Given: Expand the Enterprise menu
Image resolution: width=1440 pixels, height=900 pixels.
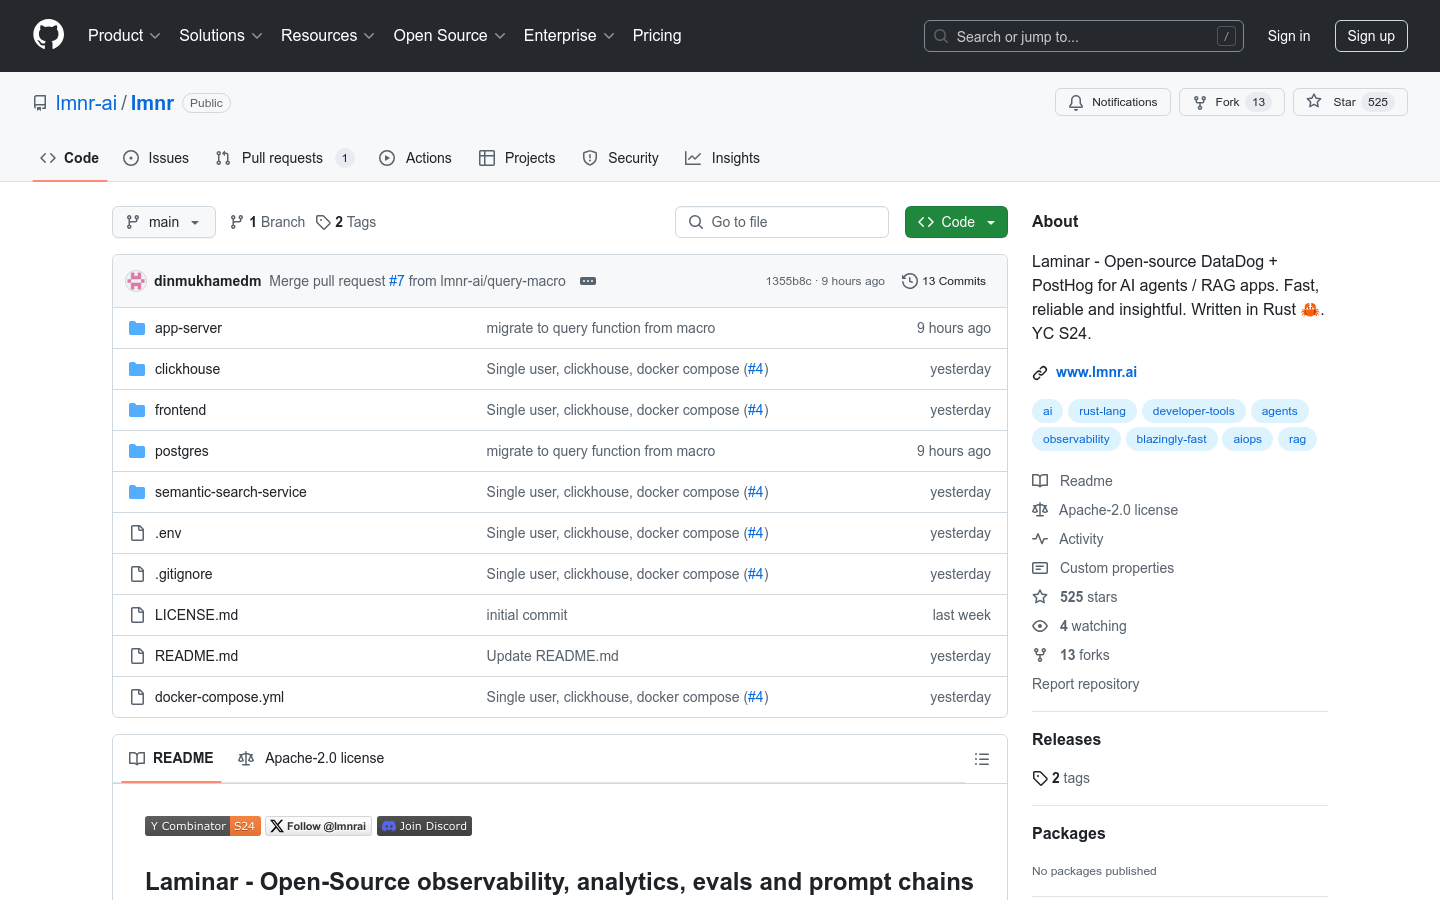Looking at the screenshot, I should coord(569,35).
